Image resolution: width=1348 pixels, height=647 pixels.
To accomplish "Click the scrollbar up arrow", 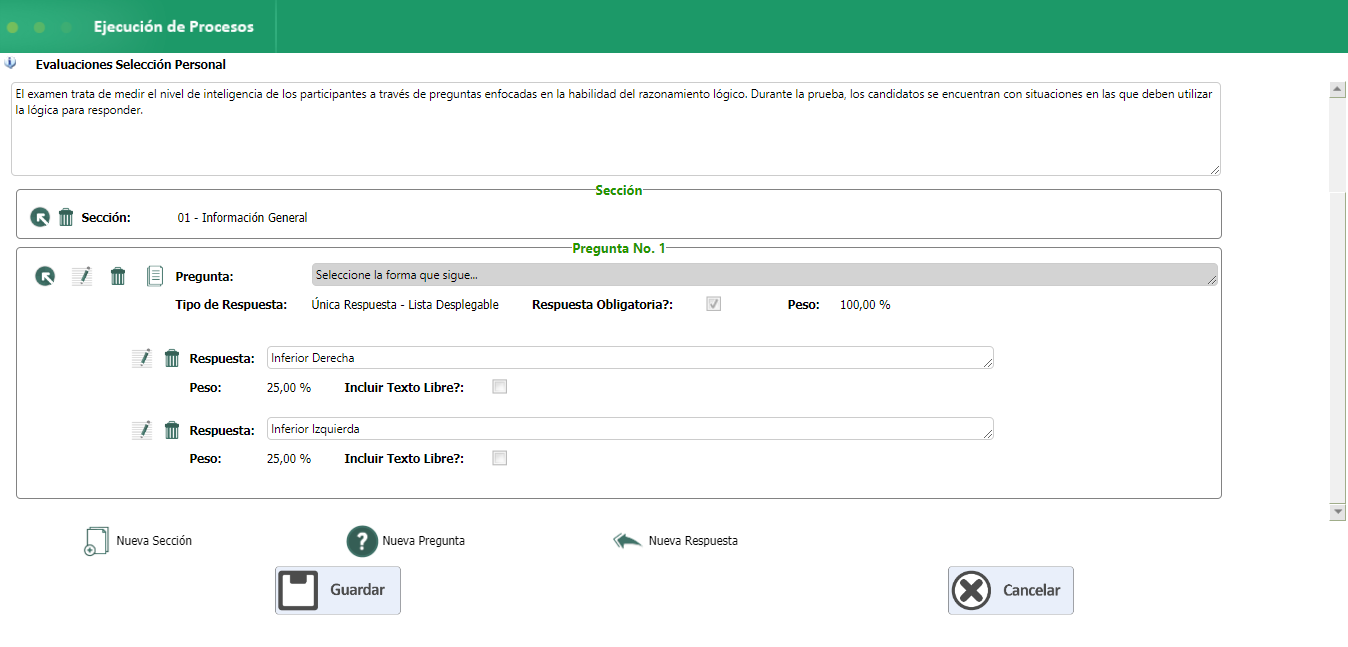I will (x=1338, y=89).
